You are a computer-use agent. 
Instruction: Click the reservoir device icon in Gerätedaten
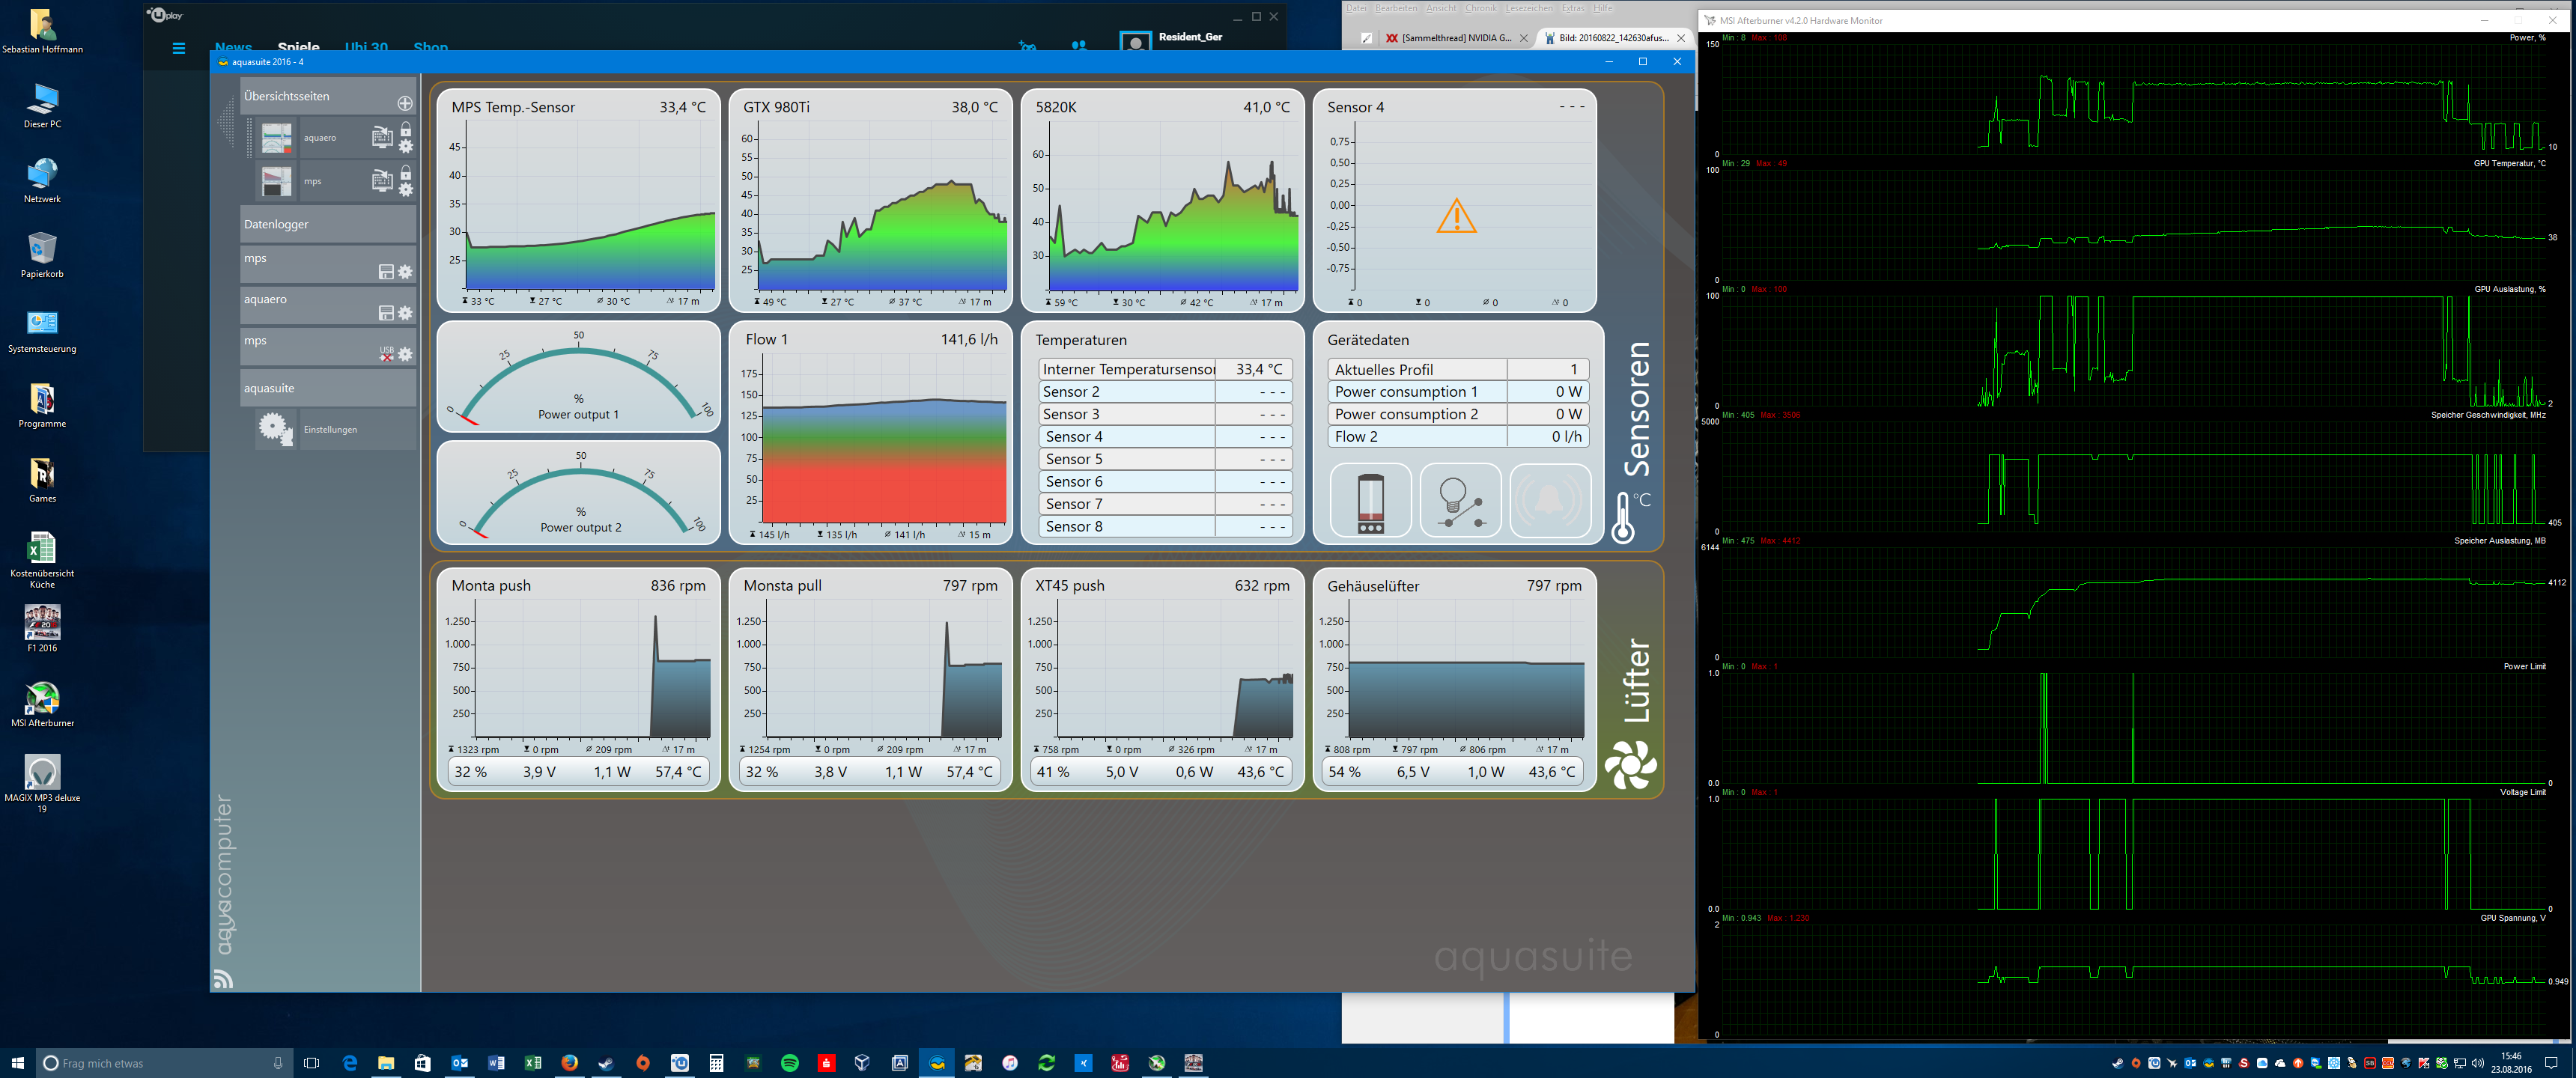(x=1370, y=500)
